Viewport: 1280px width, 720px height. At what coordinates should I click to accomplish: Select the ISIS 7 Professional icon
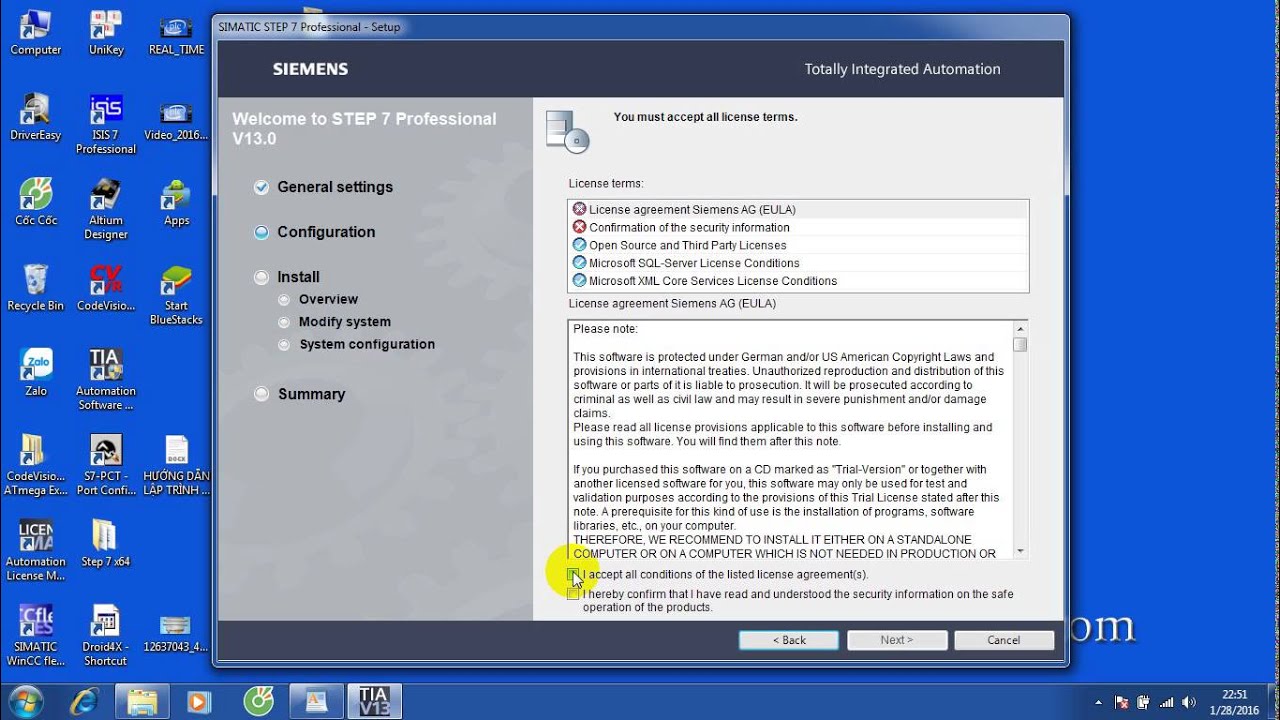click(x=105, y=125)
